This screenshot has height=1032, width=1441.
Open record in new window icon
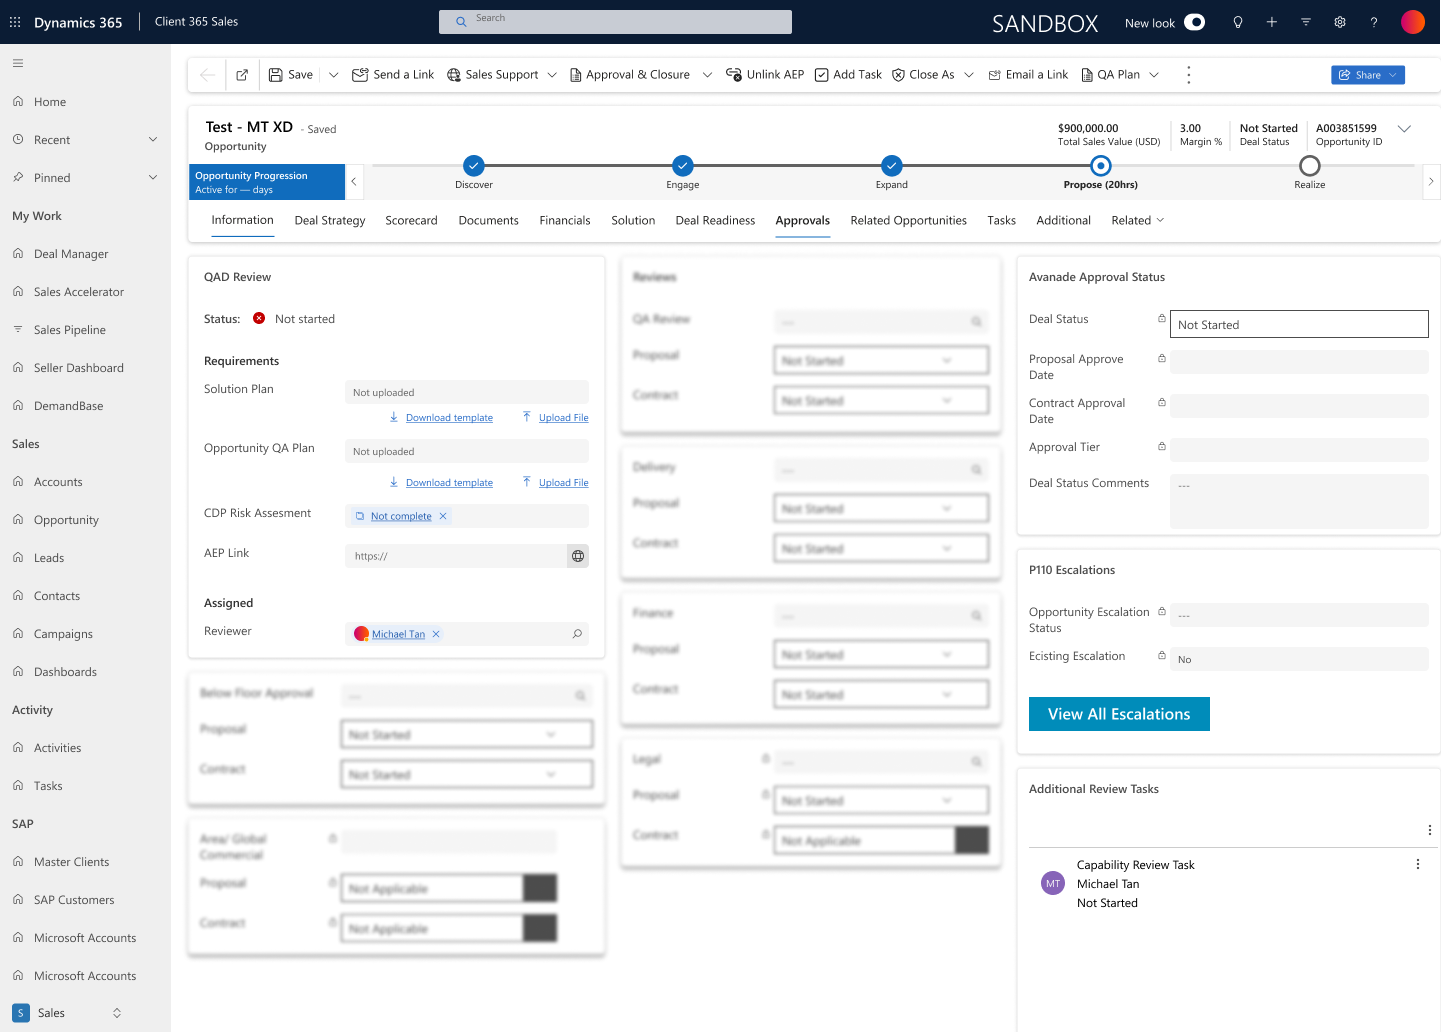point(242,75)
